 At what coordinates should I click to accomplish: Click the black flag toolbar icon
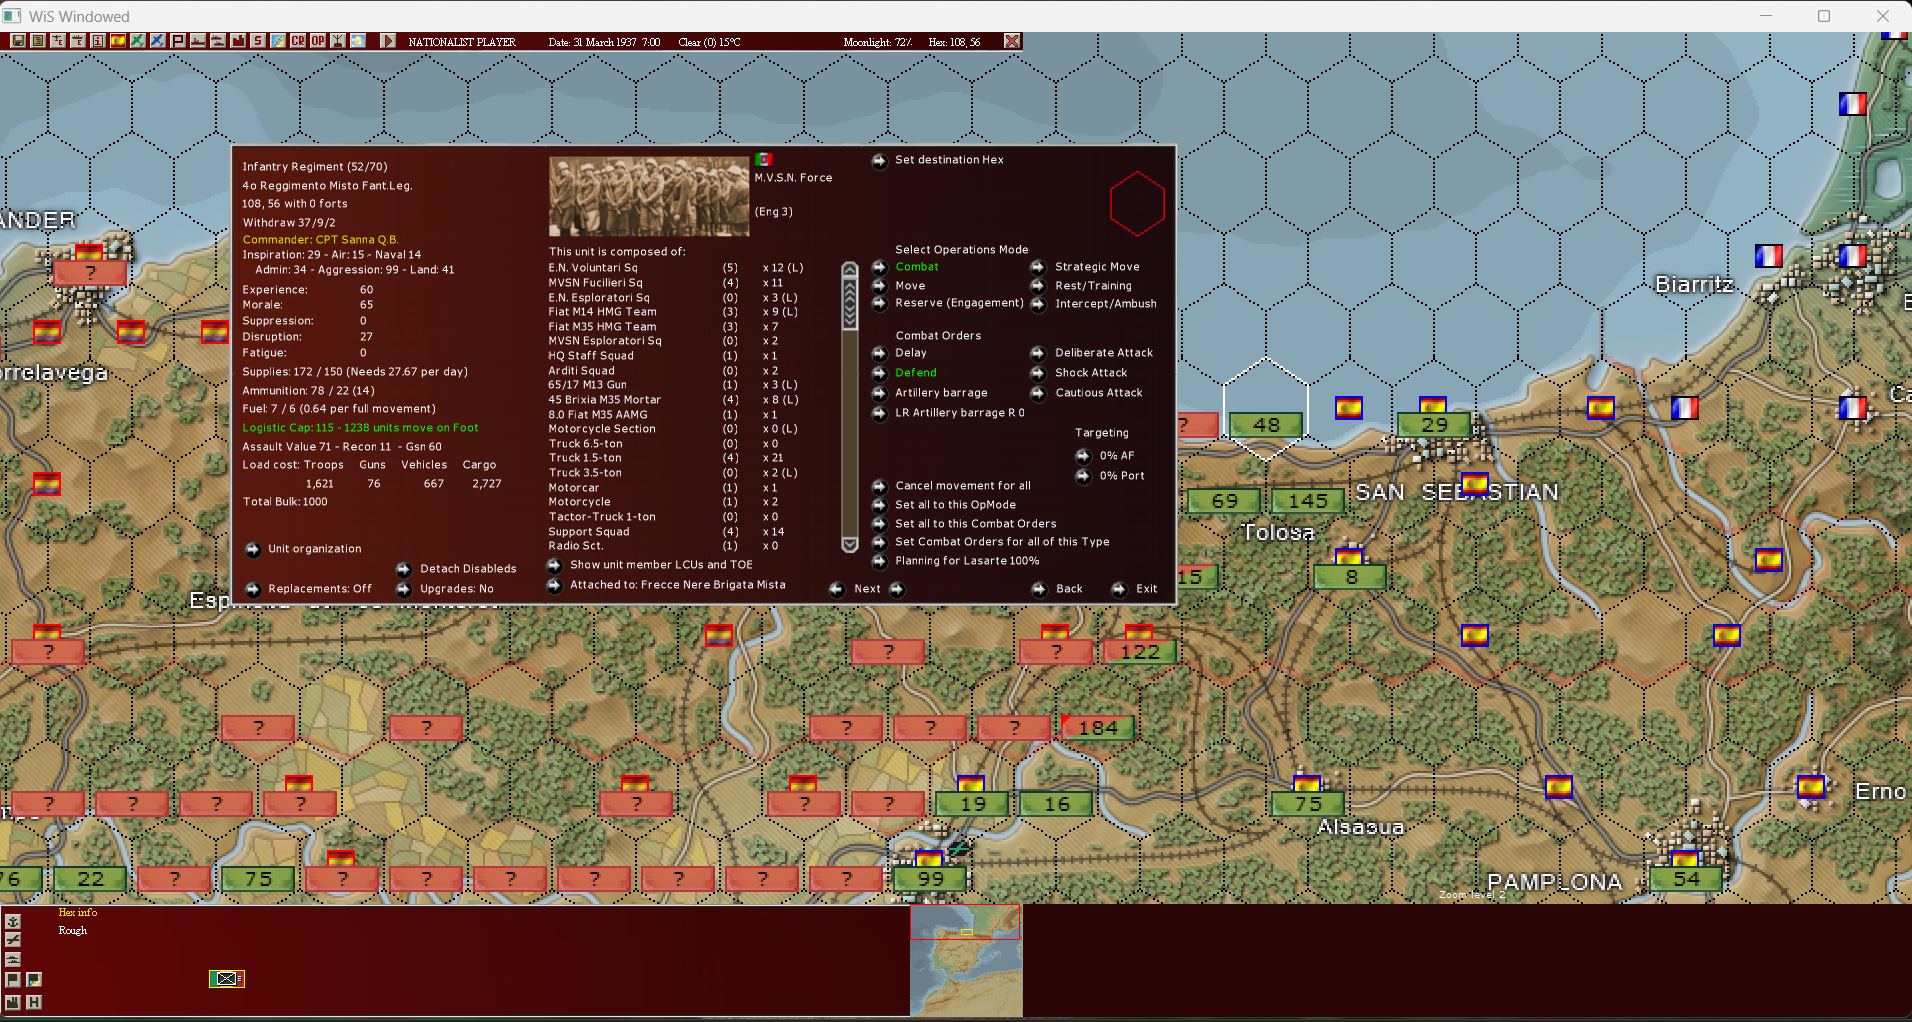tap(178, 41)
